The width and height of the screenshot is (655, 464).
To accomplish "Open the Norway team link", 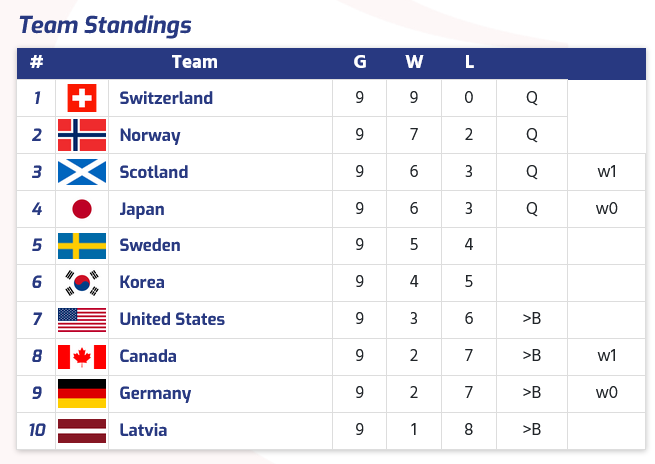I will [148, 135].
